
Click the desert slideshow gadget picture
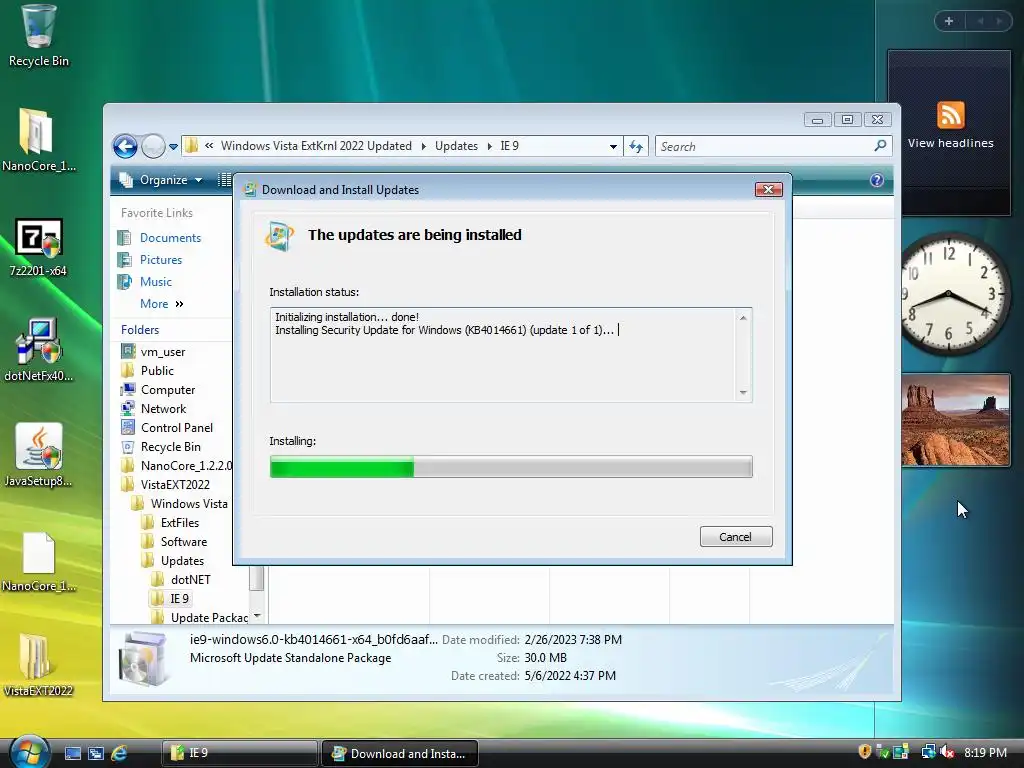(x=955, y=420)
